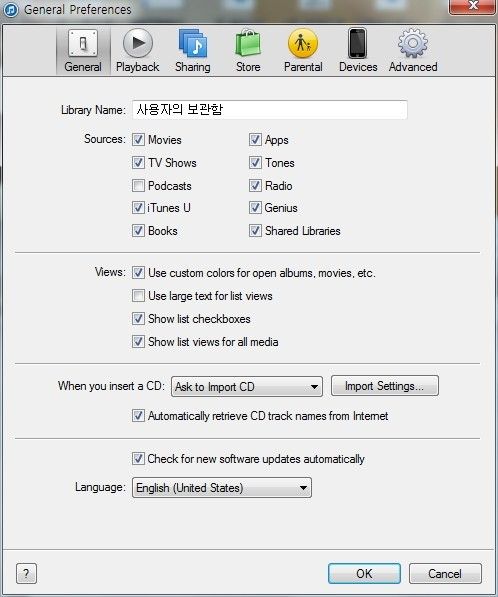Screen dimensions: 498x597
Task: Click the iTunes icon in the title bar
Action: [x=10, y=9]
